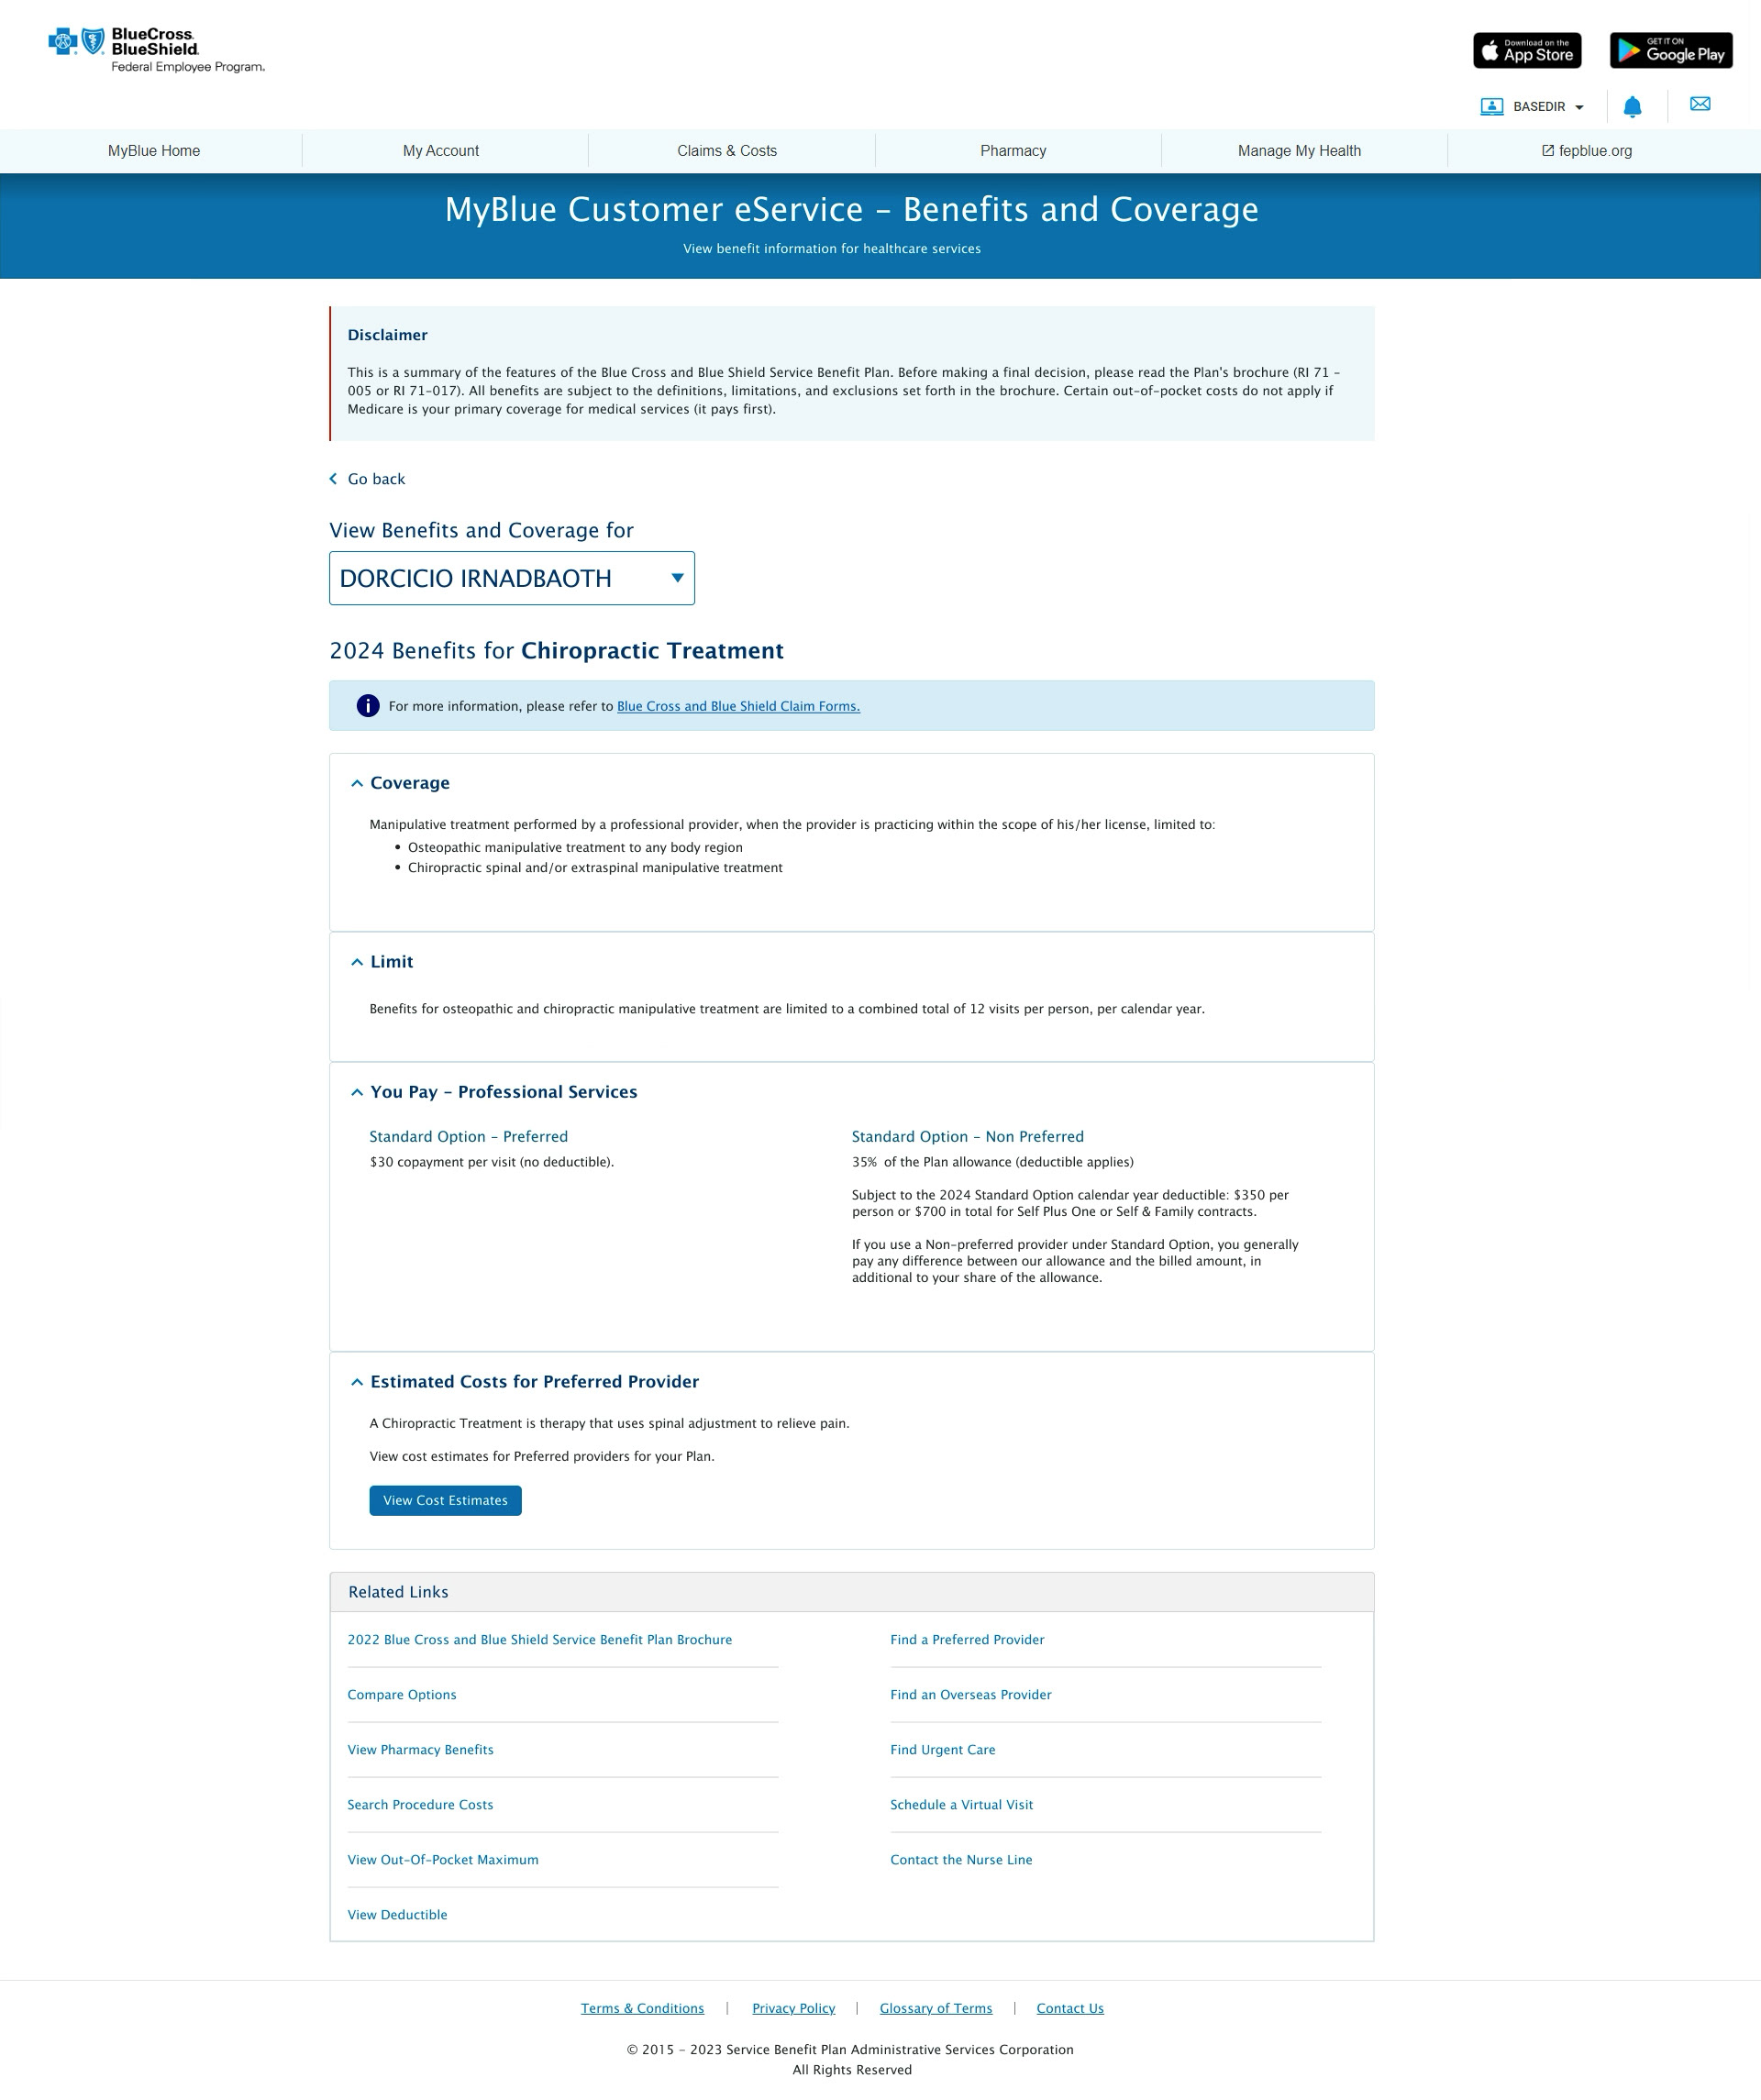This screenshot has width=1761, height=2100.
Task: Collapse Estimated Costs for Preferred Provider
Action: click(x=357, y=1382)
